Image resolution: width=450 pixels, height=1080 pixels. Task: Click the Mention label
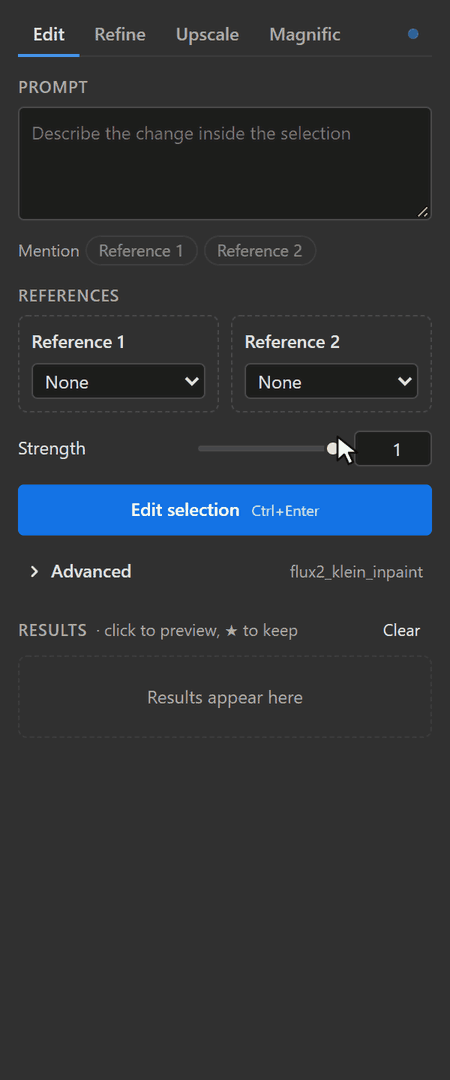point(48,251)
